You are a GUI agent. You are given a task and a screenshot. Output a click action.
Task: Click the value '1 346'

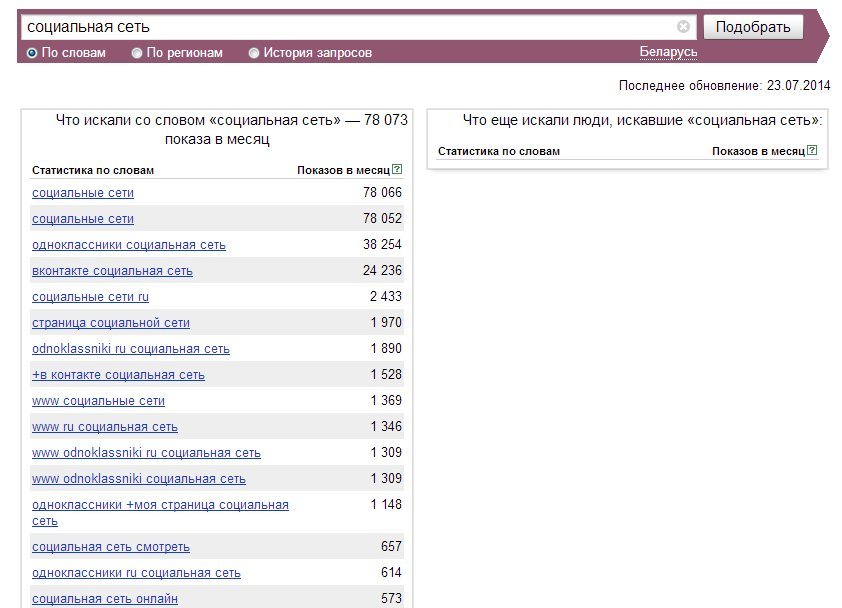pyautogui.click(x=386, y=426)
